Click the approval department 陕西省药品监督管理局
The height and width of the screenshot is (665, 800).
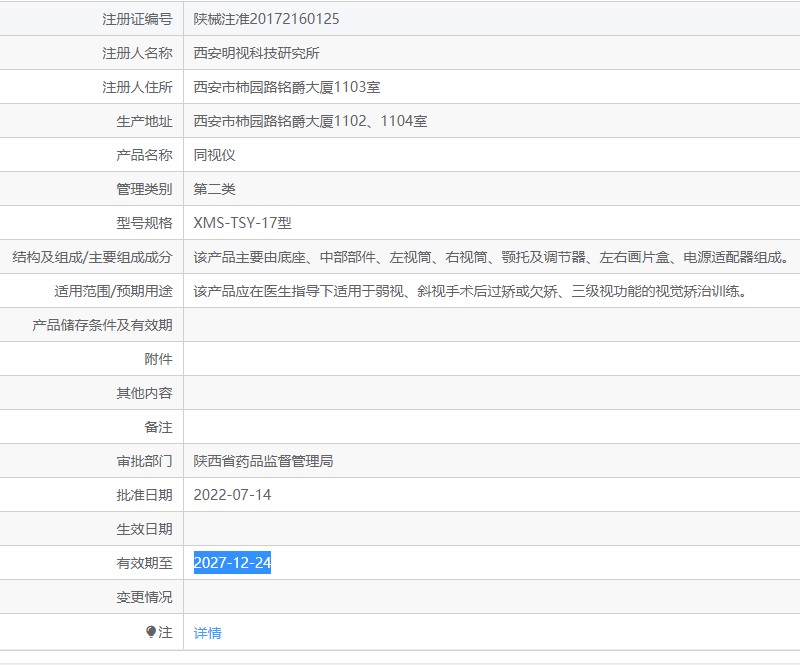[x=263, y=461]
